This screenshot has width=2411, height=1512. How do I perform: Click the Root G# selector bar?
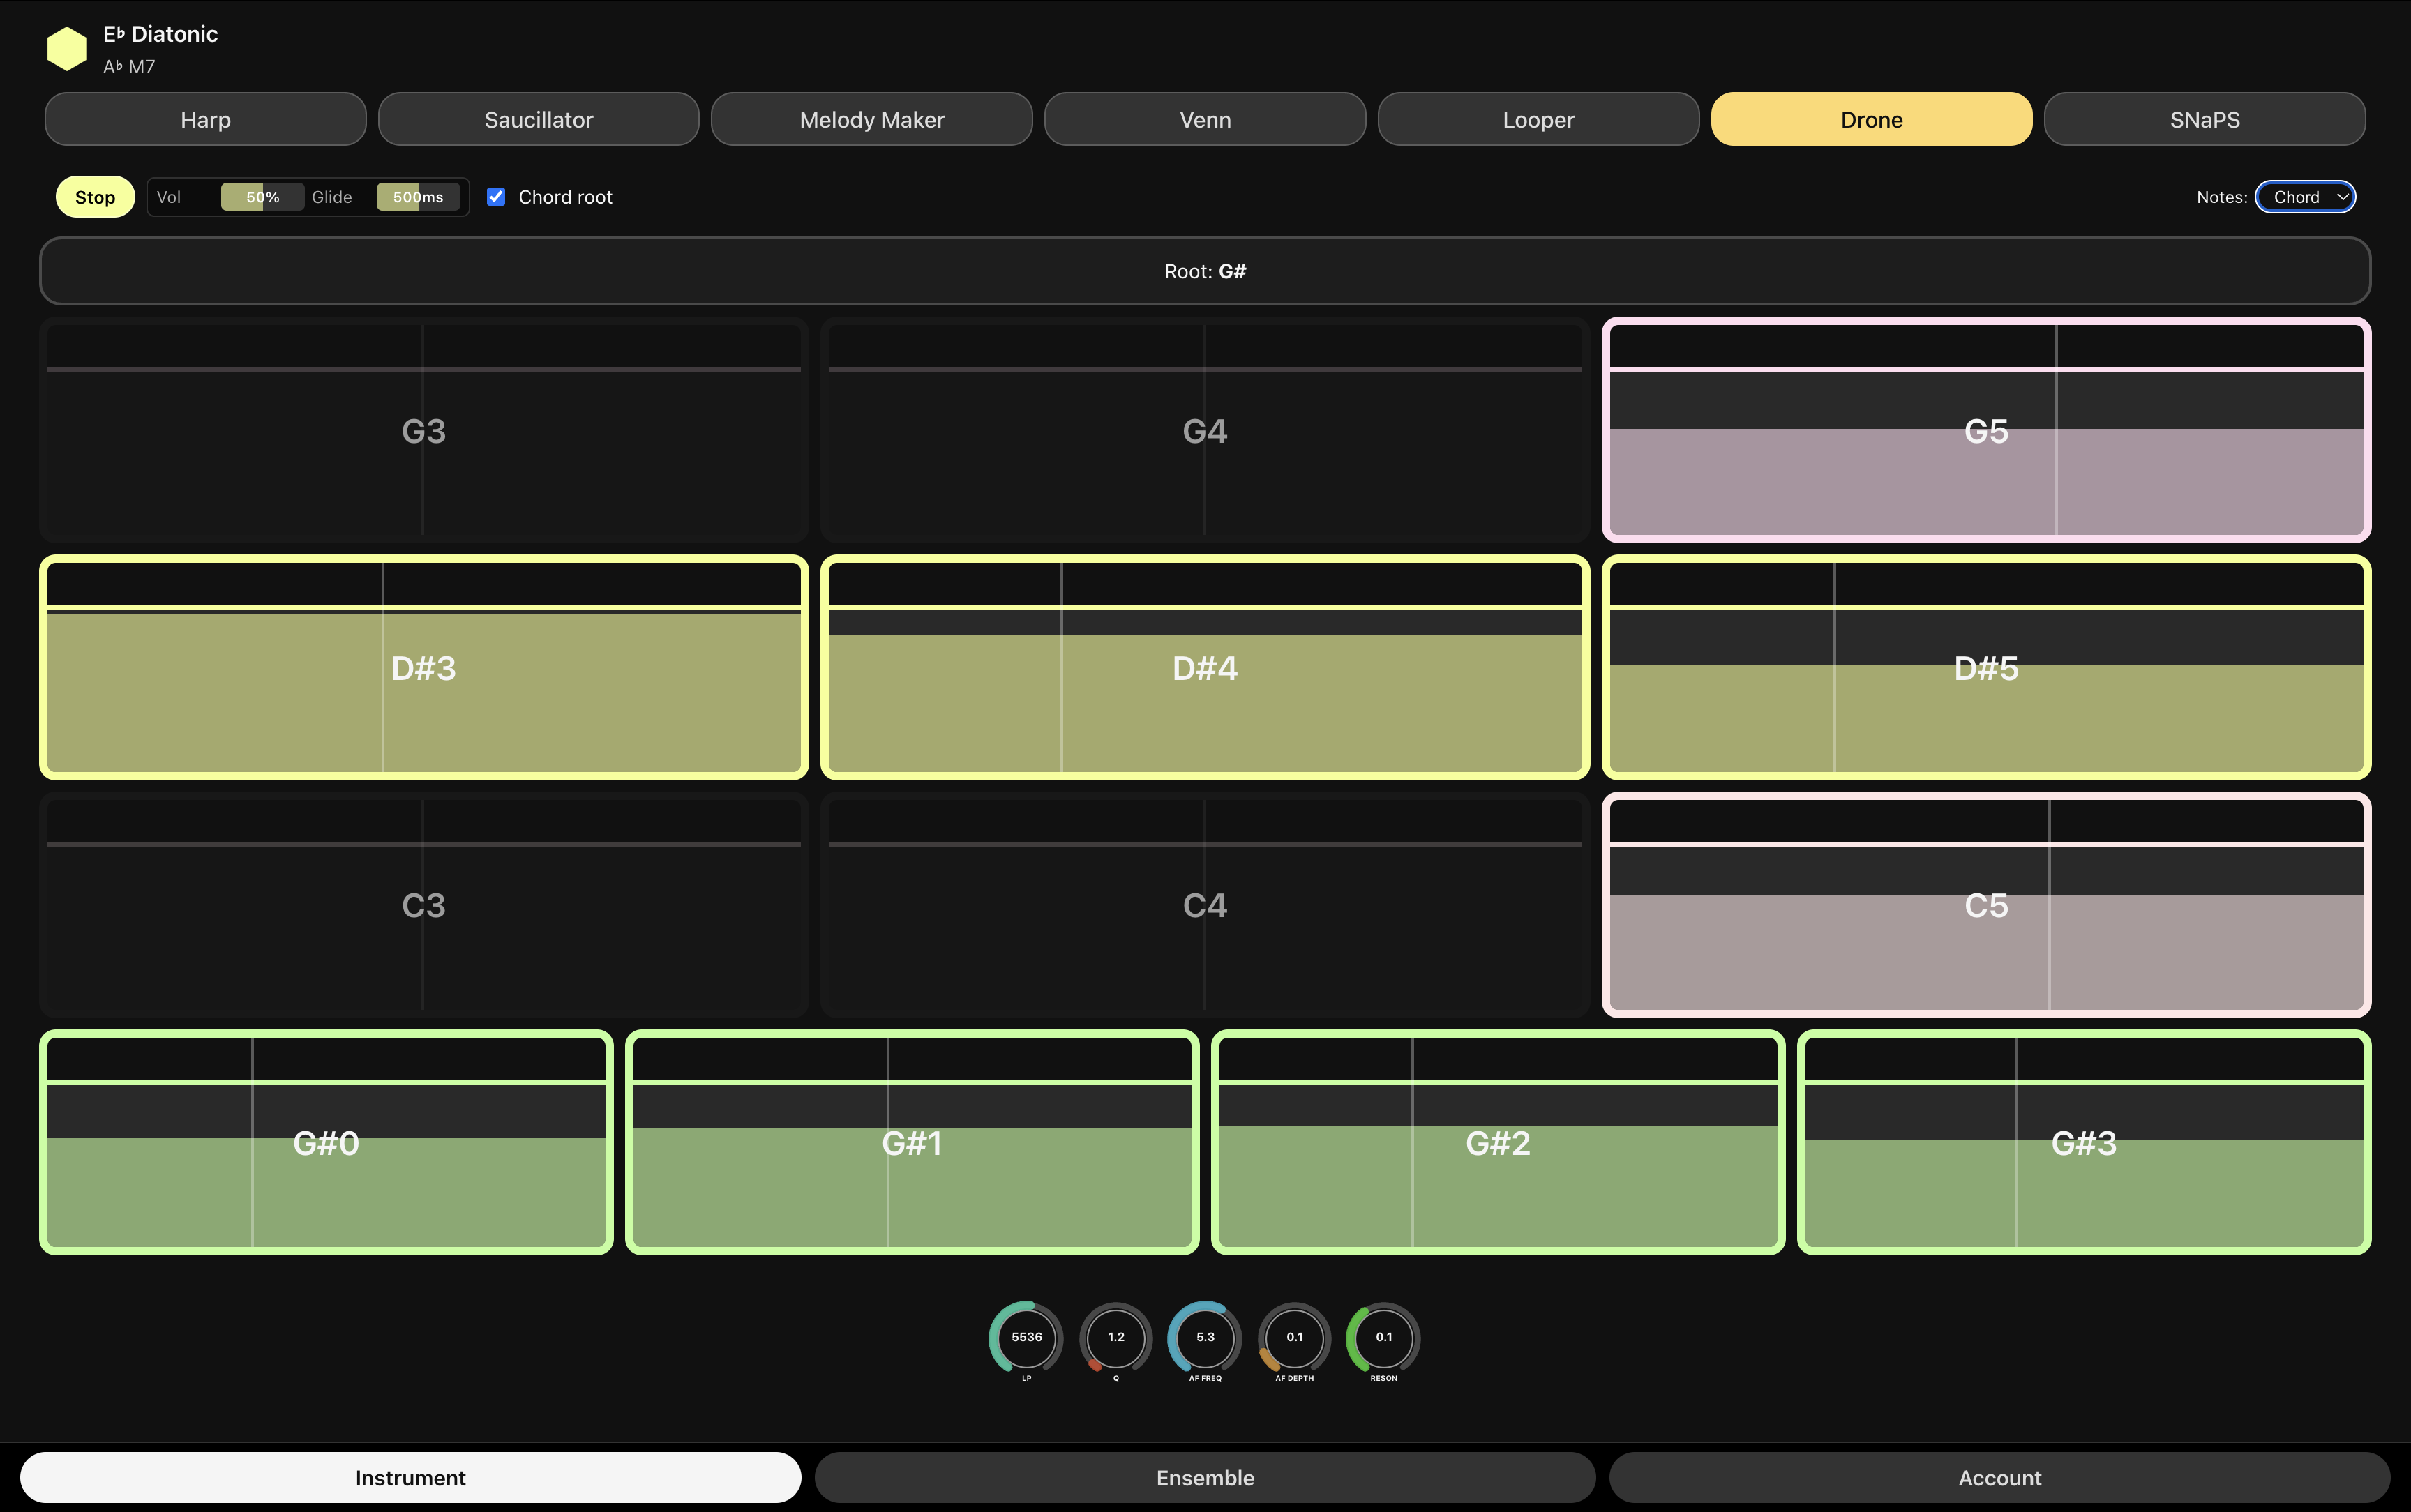(1205, 271)
